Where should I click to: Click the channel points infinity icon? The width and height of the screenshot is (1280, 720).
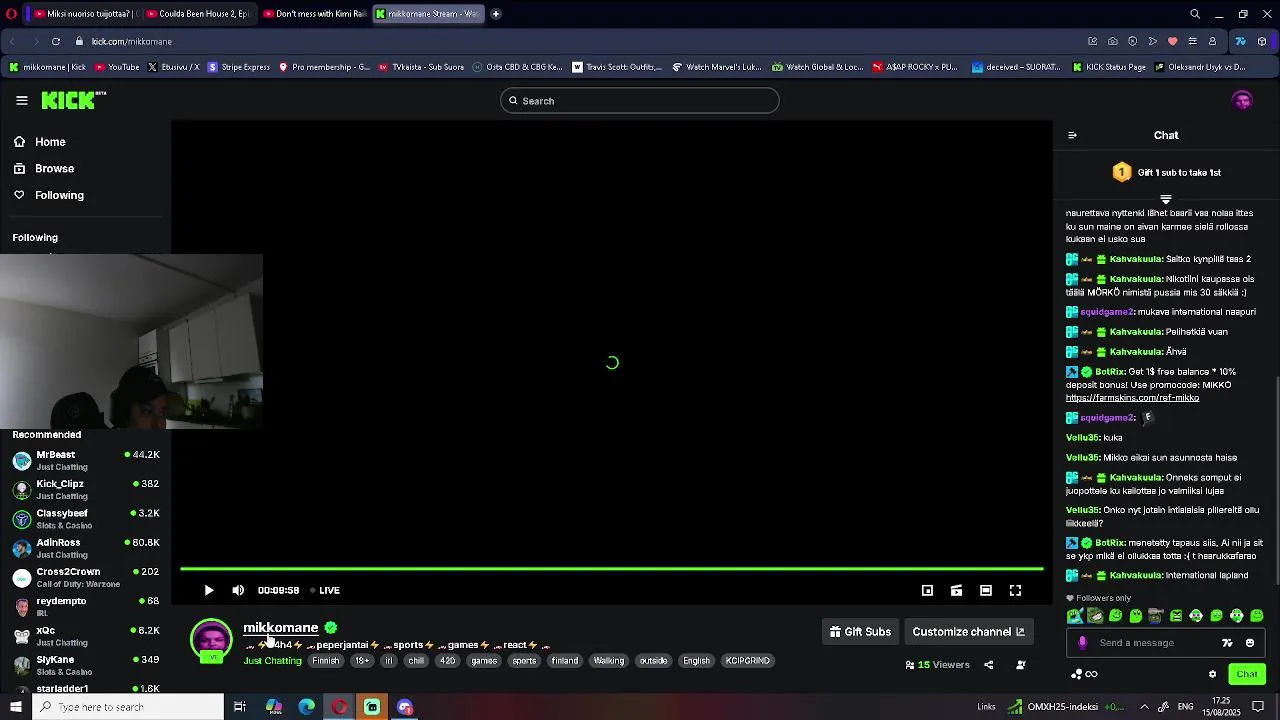pyautogui.click(x=1084, y=674)
